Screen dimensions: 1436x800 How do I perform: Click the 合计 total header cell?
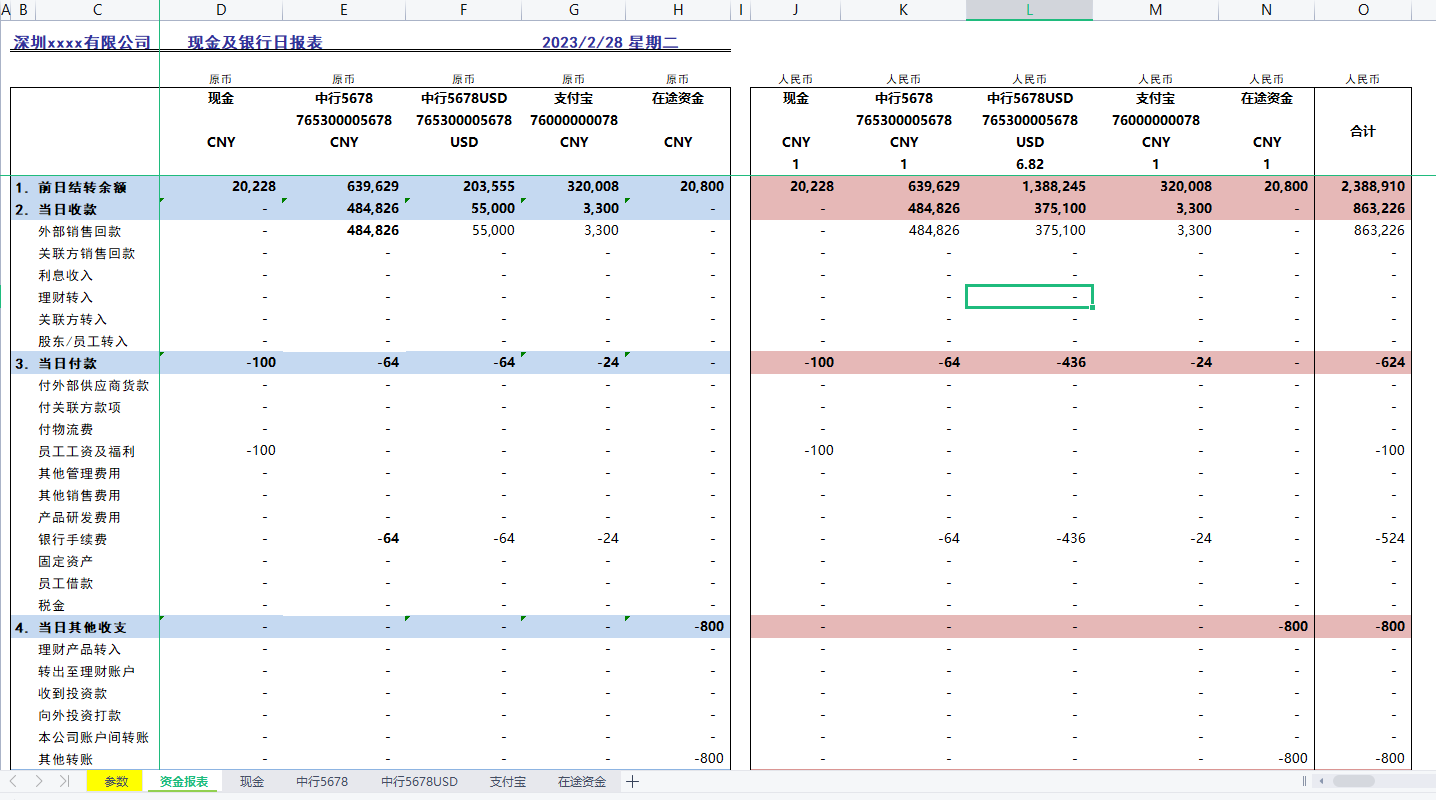click(1363, 131)
